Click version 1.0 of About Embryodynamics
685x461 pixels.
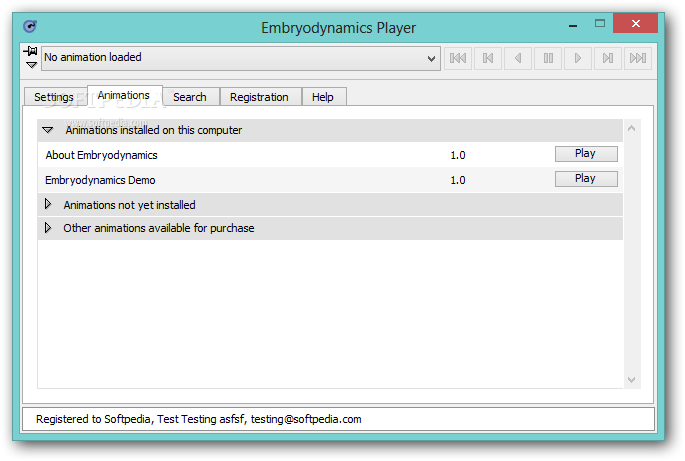coord(458,155)
